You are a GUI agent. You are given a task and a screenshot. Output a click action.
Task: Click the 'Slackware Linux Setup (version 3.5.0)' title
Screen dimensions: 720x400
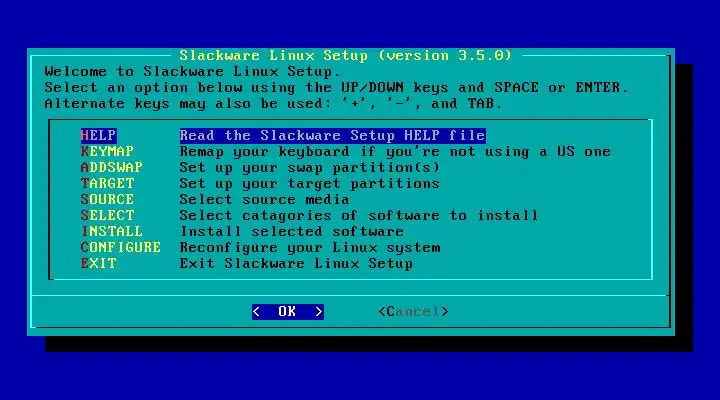(345, 56)
